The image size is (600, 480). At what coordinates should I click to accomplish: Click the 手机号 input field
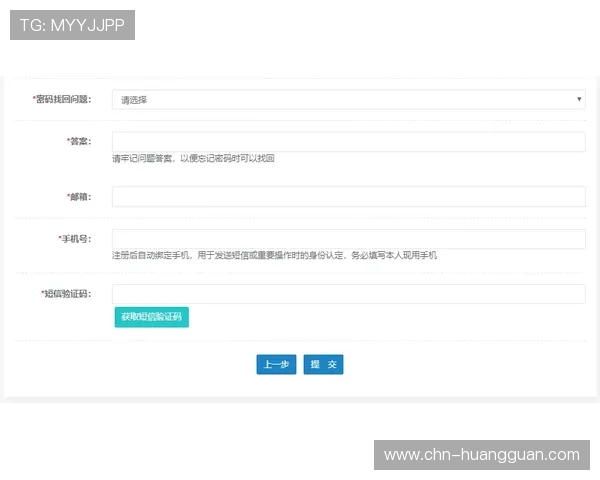pyautogui.click(x=349, y=239)
